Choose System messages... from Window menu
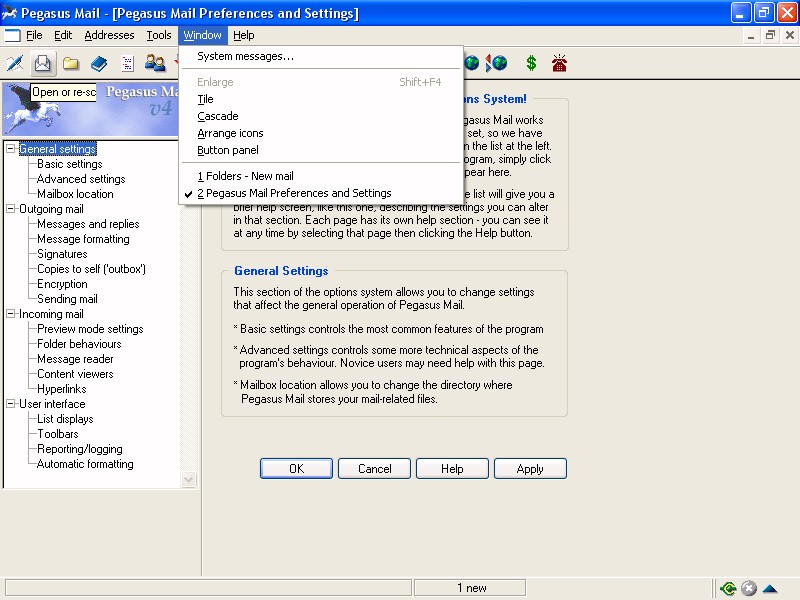 [x=321, y=56]
